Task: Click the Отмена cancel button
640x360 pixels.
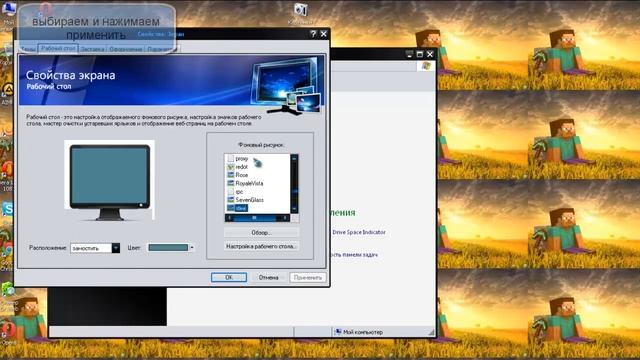Action: tap(268, 278)
